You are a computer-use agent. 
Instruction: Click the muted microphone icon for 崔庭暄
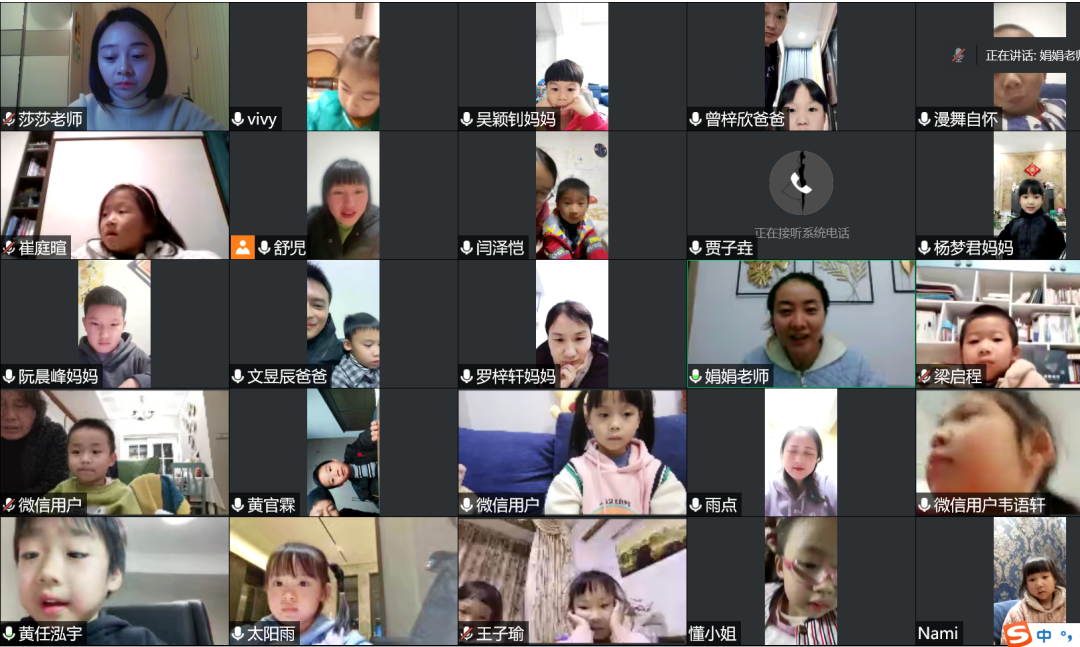[x=9, y=247]
